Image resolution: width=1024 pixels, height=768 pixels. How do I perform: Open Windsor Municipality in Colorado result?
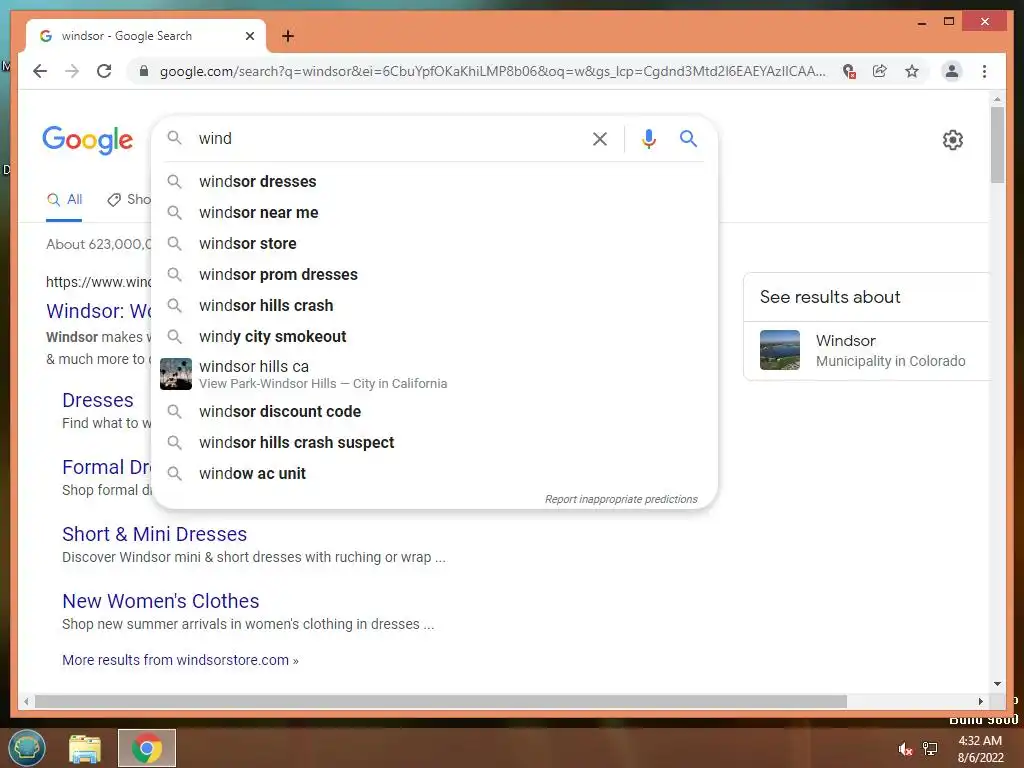866,351
